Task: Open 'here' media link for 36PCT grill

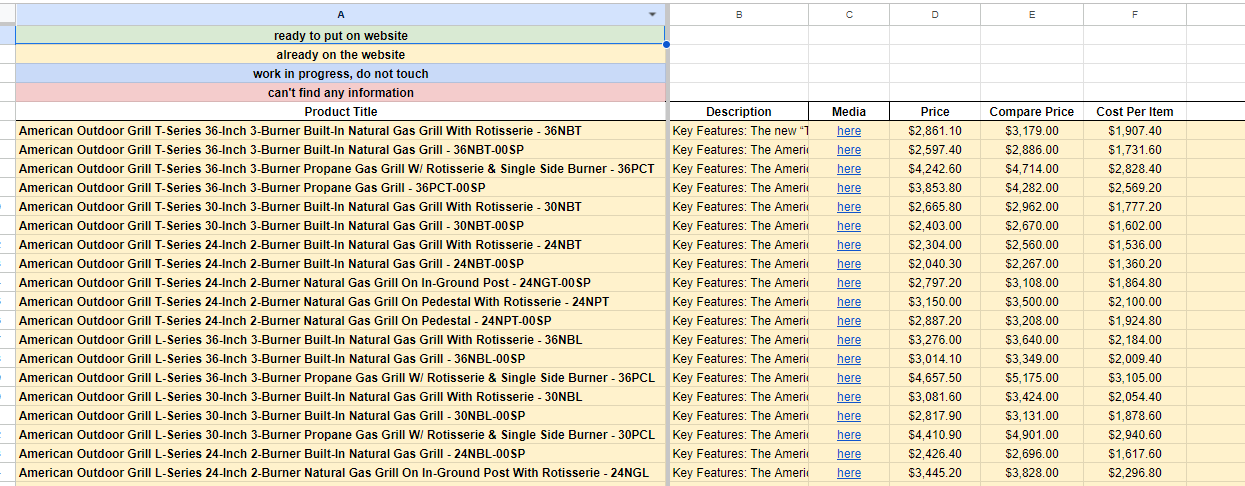Action: point(849,169)
